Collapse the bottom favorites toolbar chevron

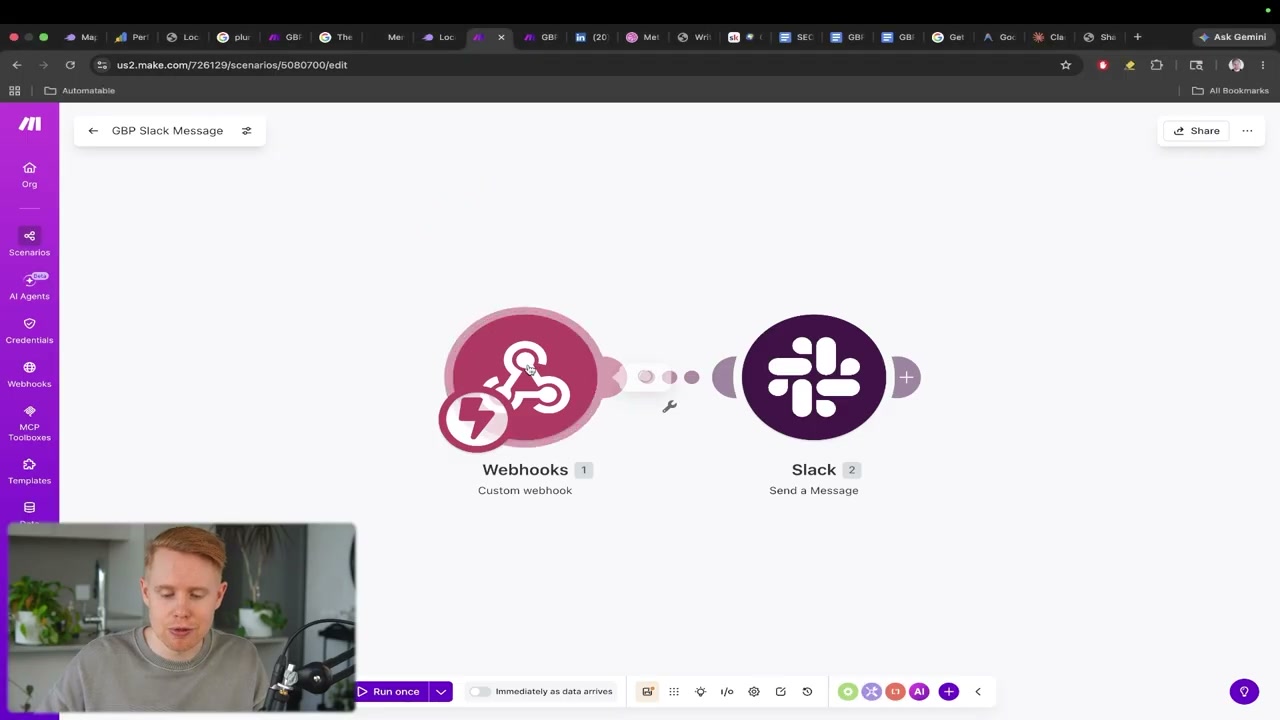[x=978, y=691]
